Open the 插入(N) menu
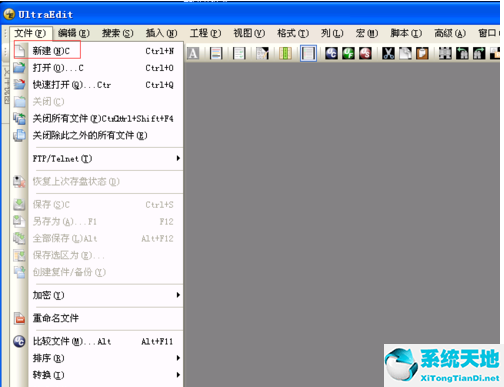 161,33
